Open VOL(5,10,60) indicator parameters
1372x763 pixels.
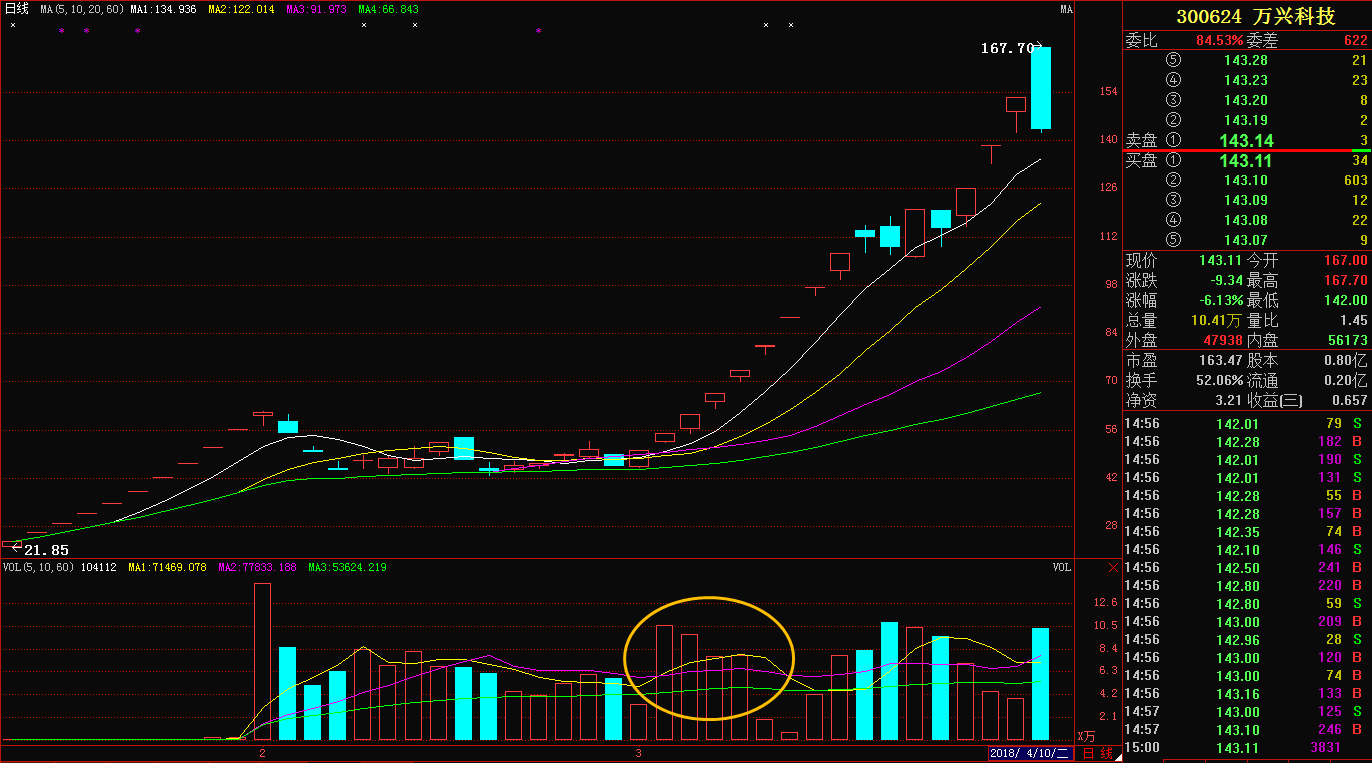(39, 568)
